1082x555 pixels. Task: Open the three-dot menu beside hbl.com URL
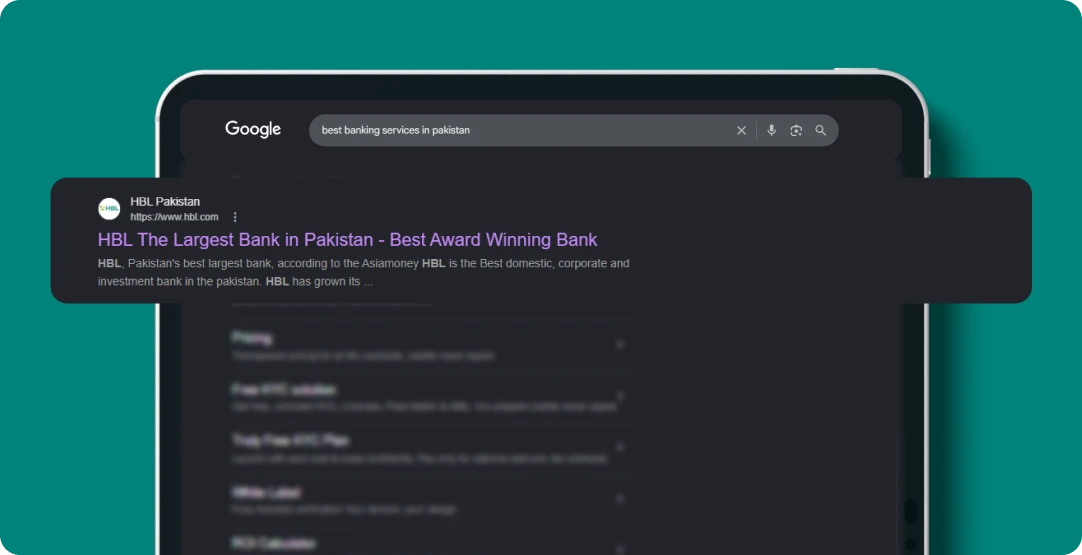pos(235,217)
